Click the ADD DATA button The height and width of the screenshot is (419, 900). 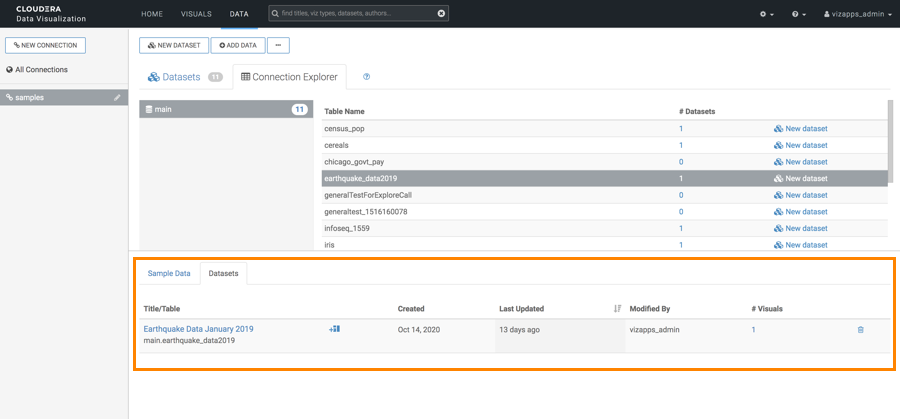(237, 45)
